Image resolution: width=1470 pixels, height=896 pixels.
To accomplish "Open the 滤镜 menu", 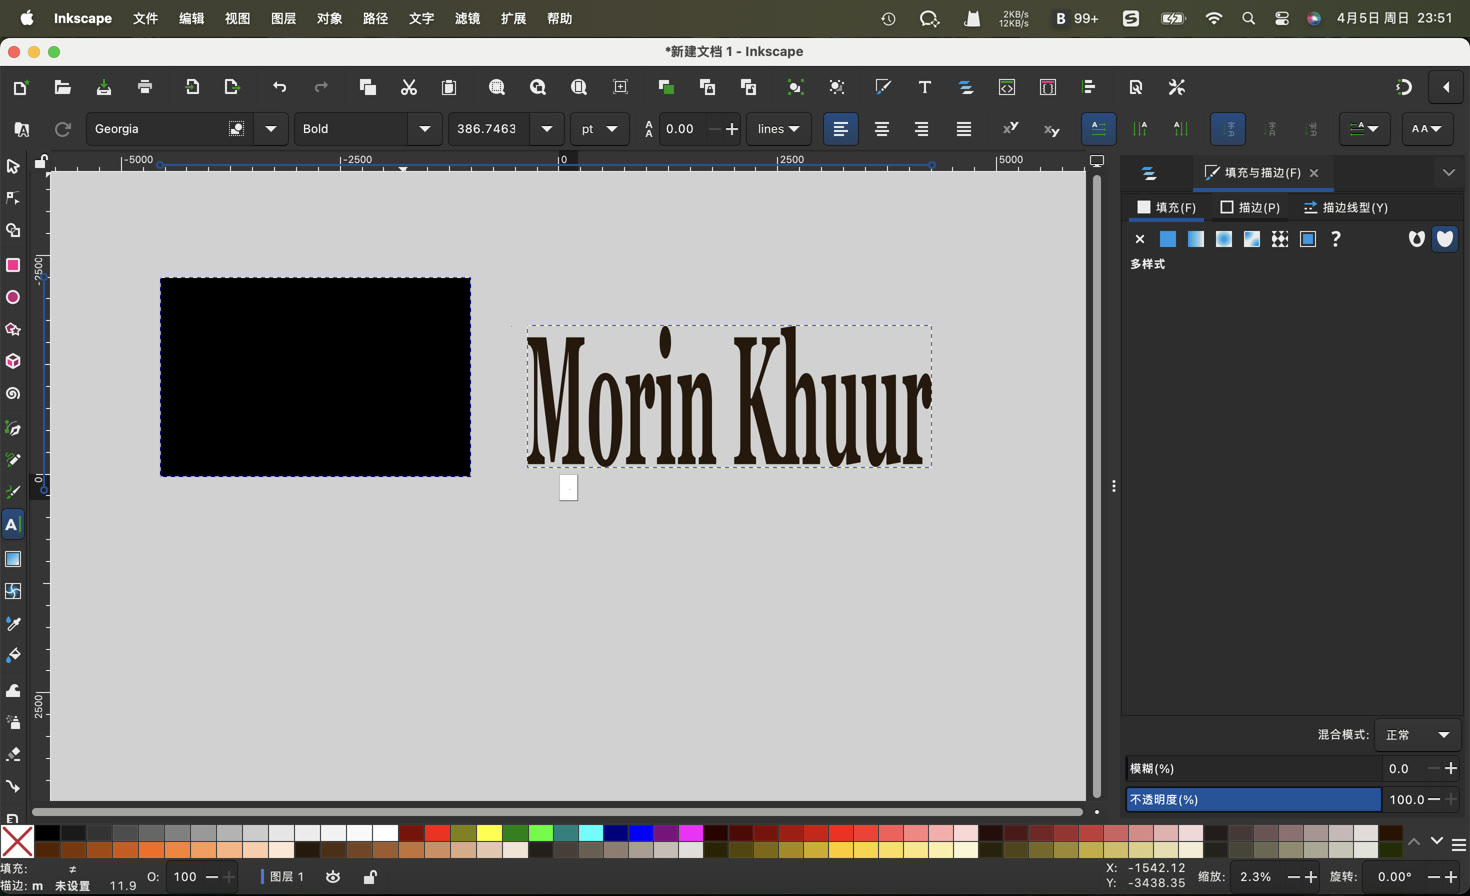I will point(467,18).
